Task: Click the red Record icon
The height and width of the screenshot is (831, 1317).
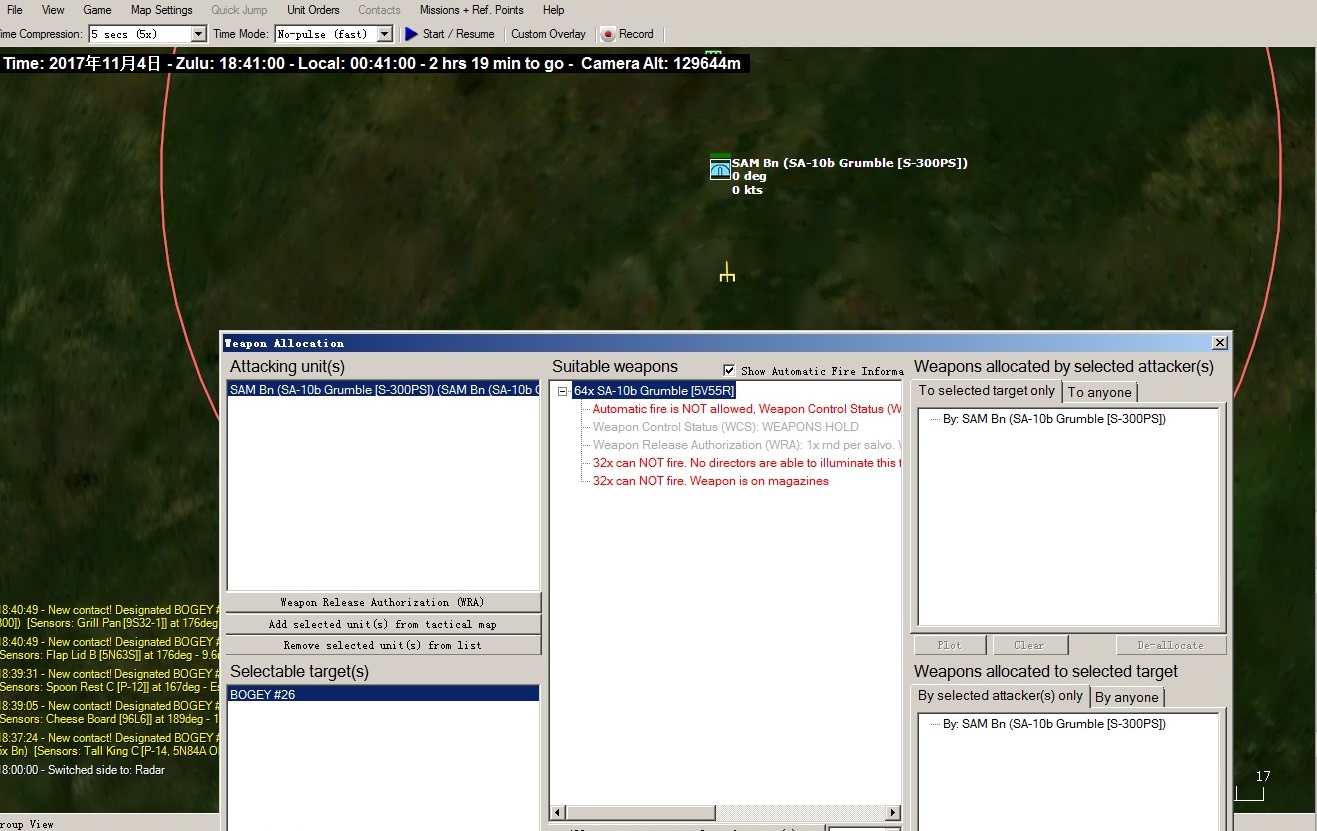Action: click(607, 34)
